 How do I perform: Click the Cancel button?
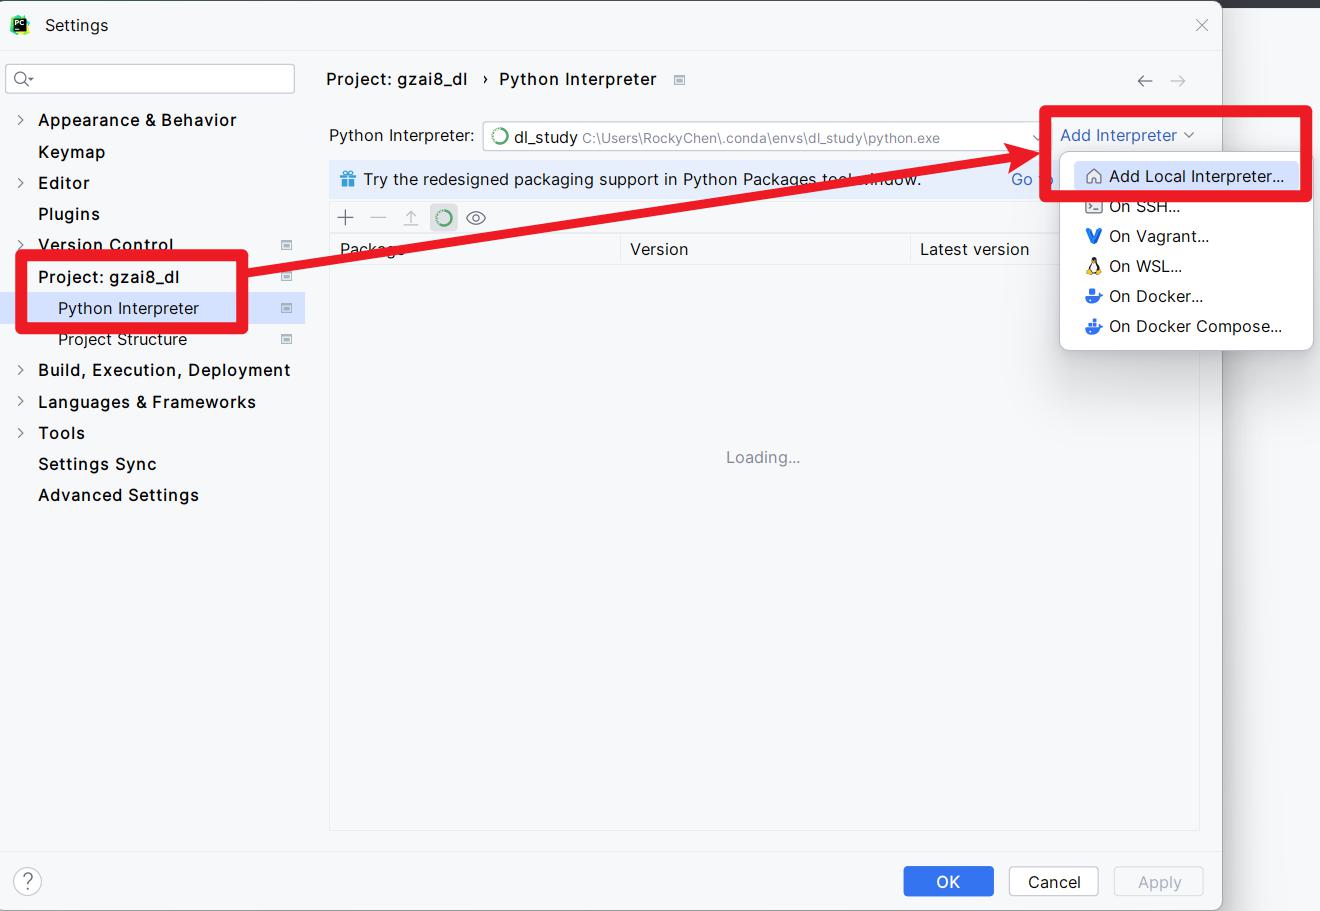tap(1054, 881)
